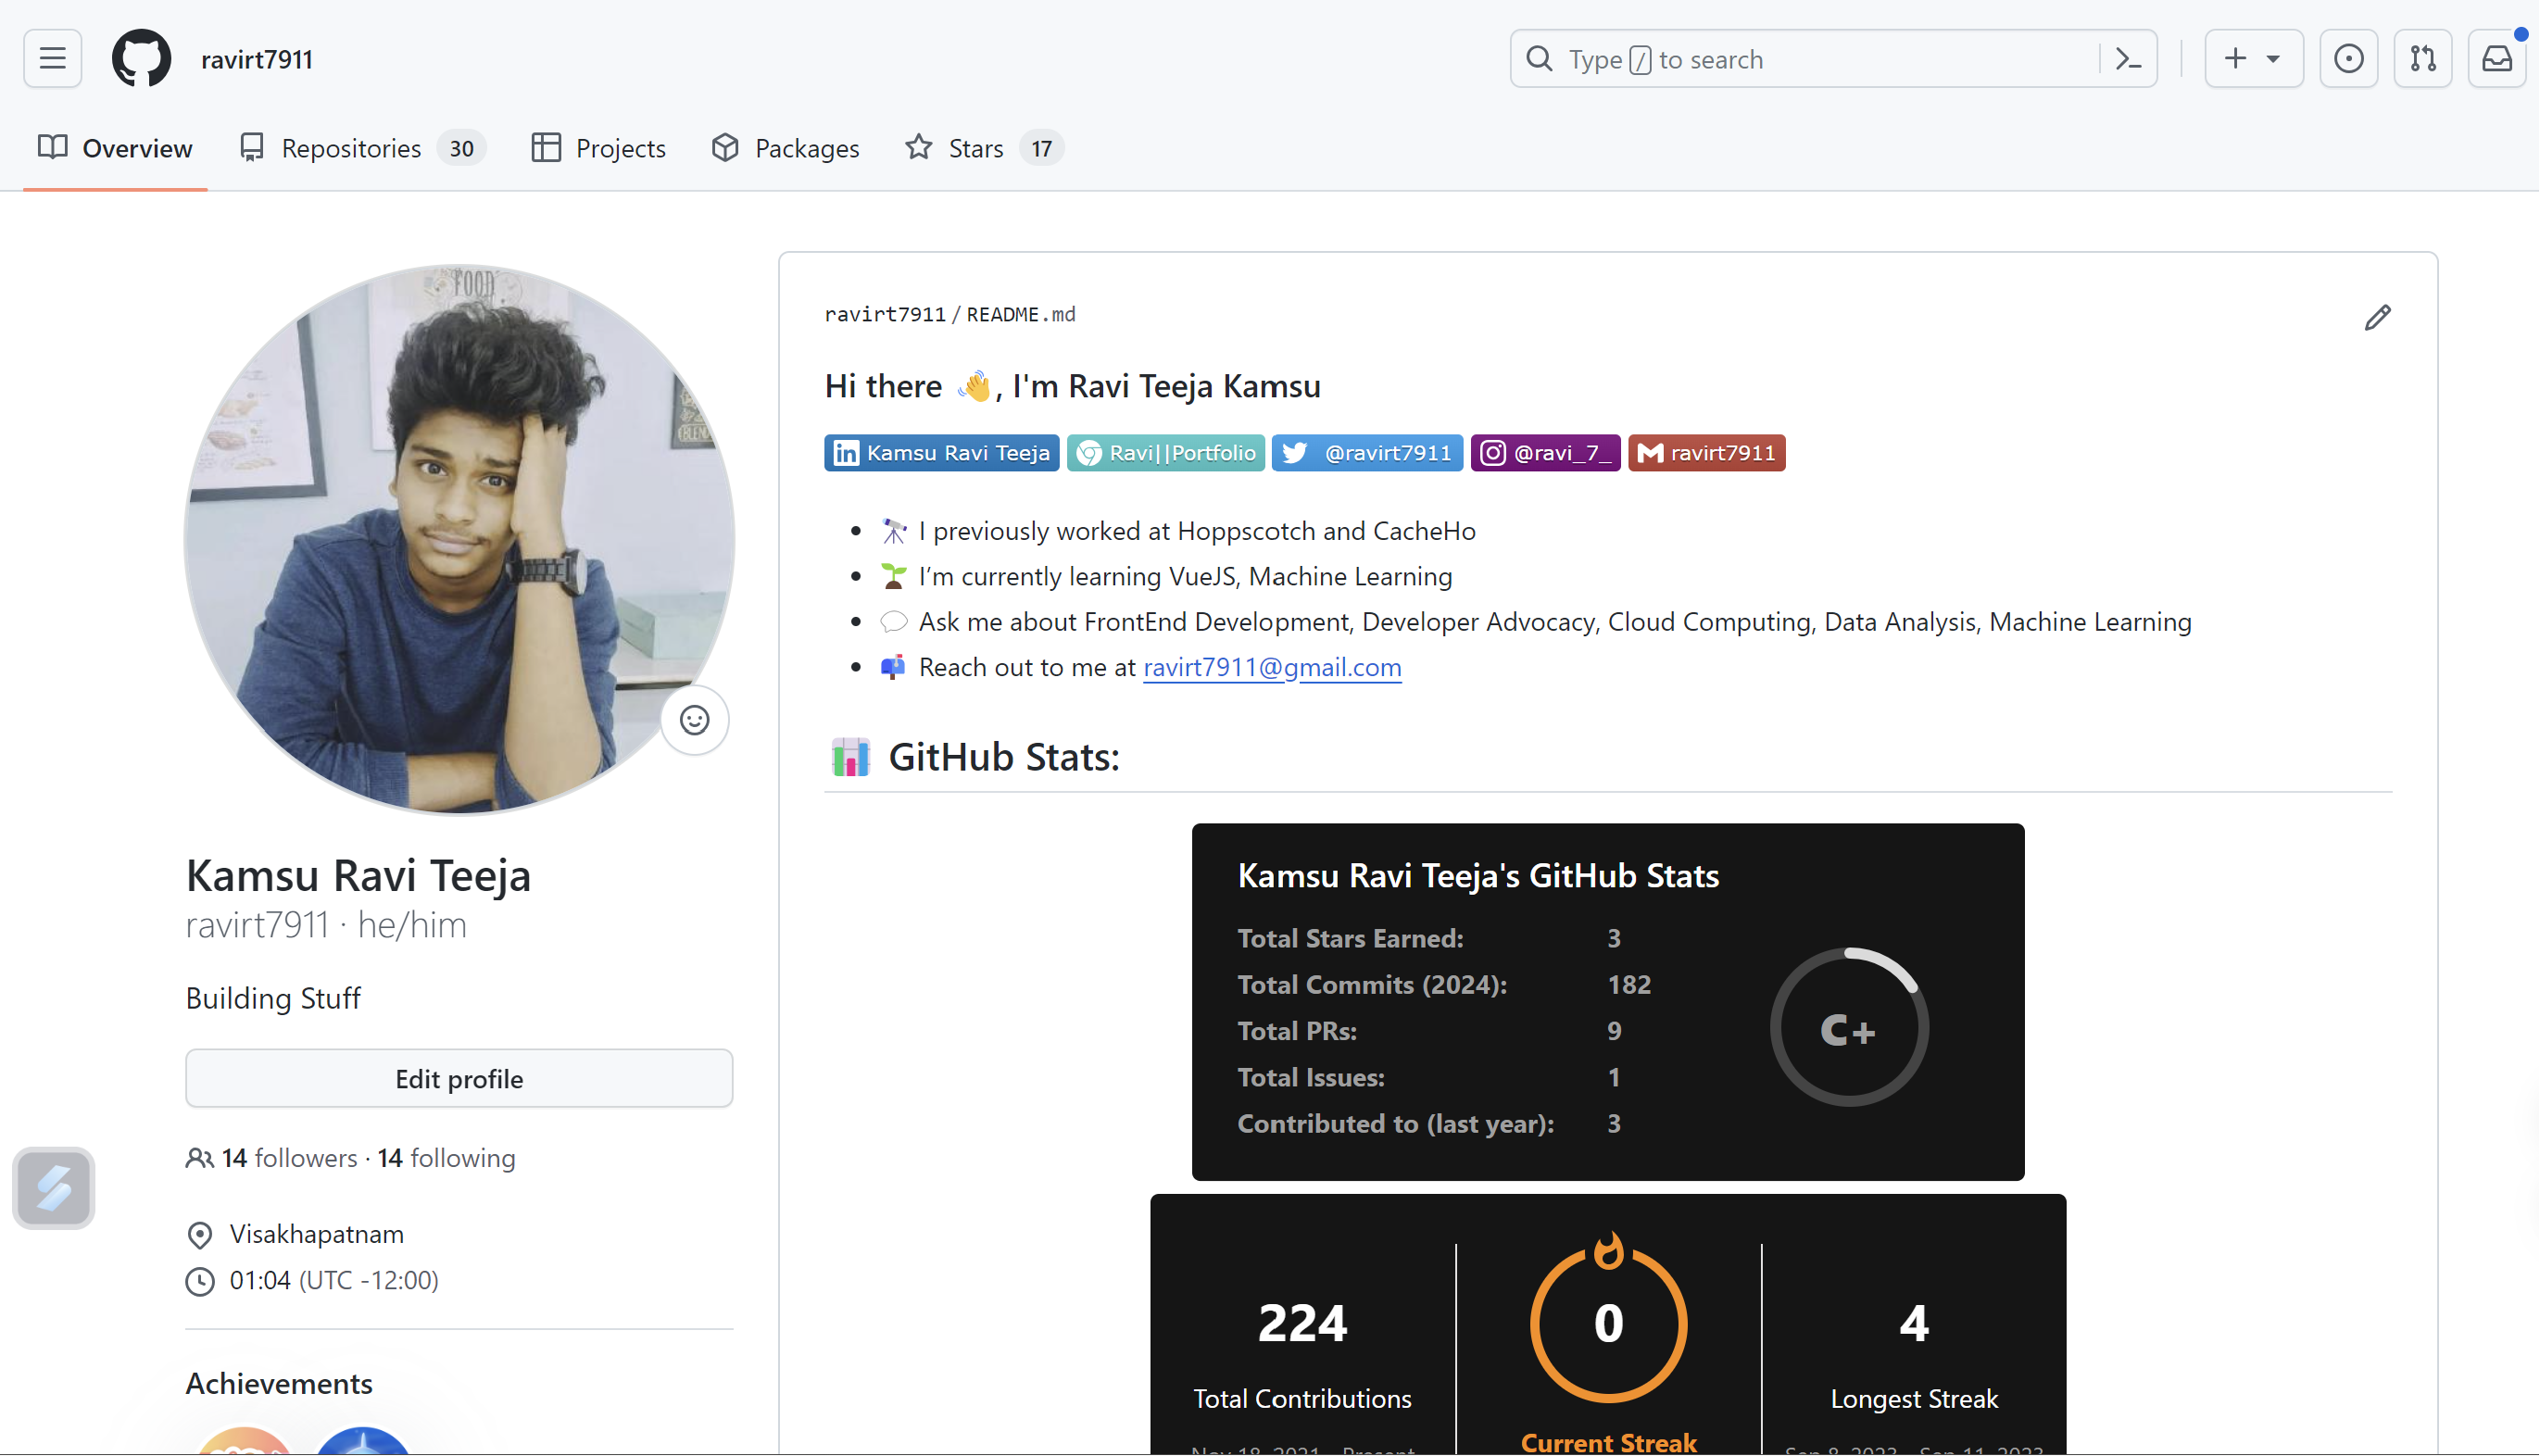Click the ravirt7911@gmail.com email link

tap(1272, 667)
